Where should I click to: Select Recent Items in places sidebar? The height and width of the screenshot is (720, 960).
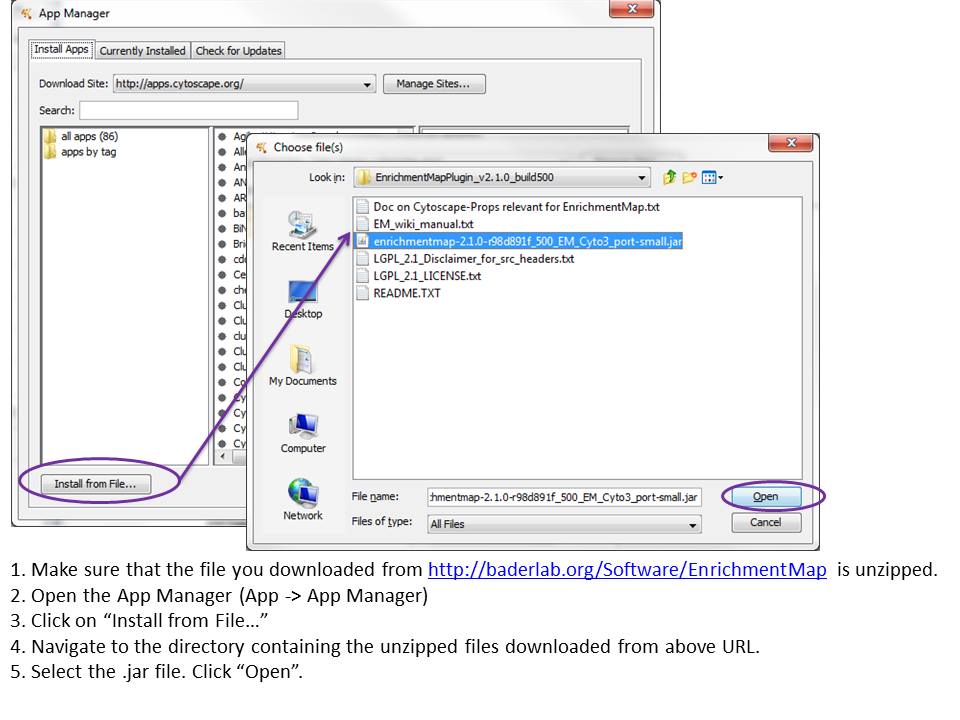pos(302,231)
